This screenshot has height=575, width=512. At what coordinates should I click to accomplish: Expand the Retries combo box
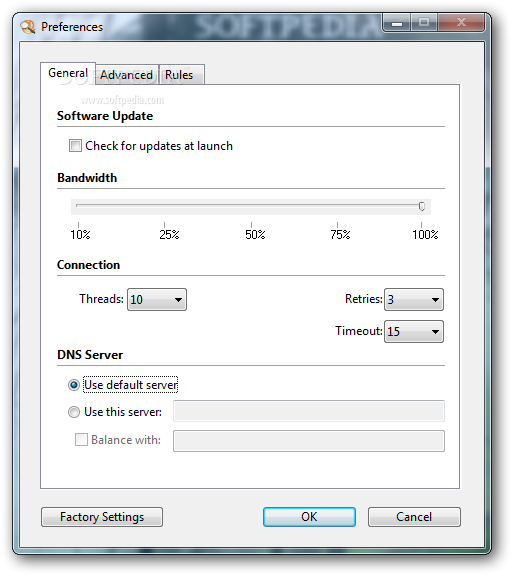414,300
